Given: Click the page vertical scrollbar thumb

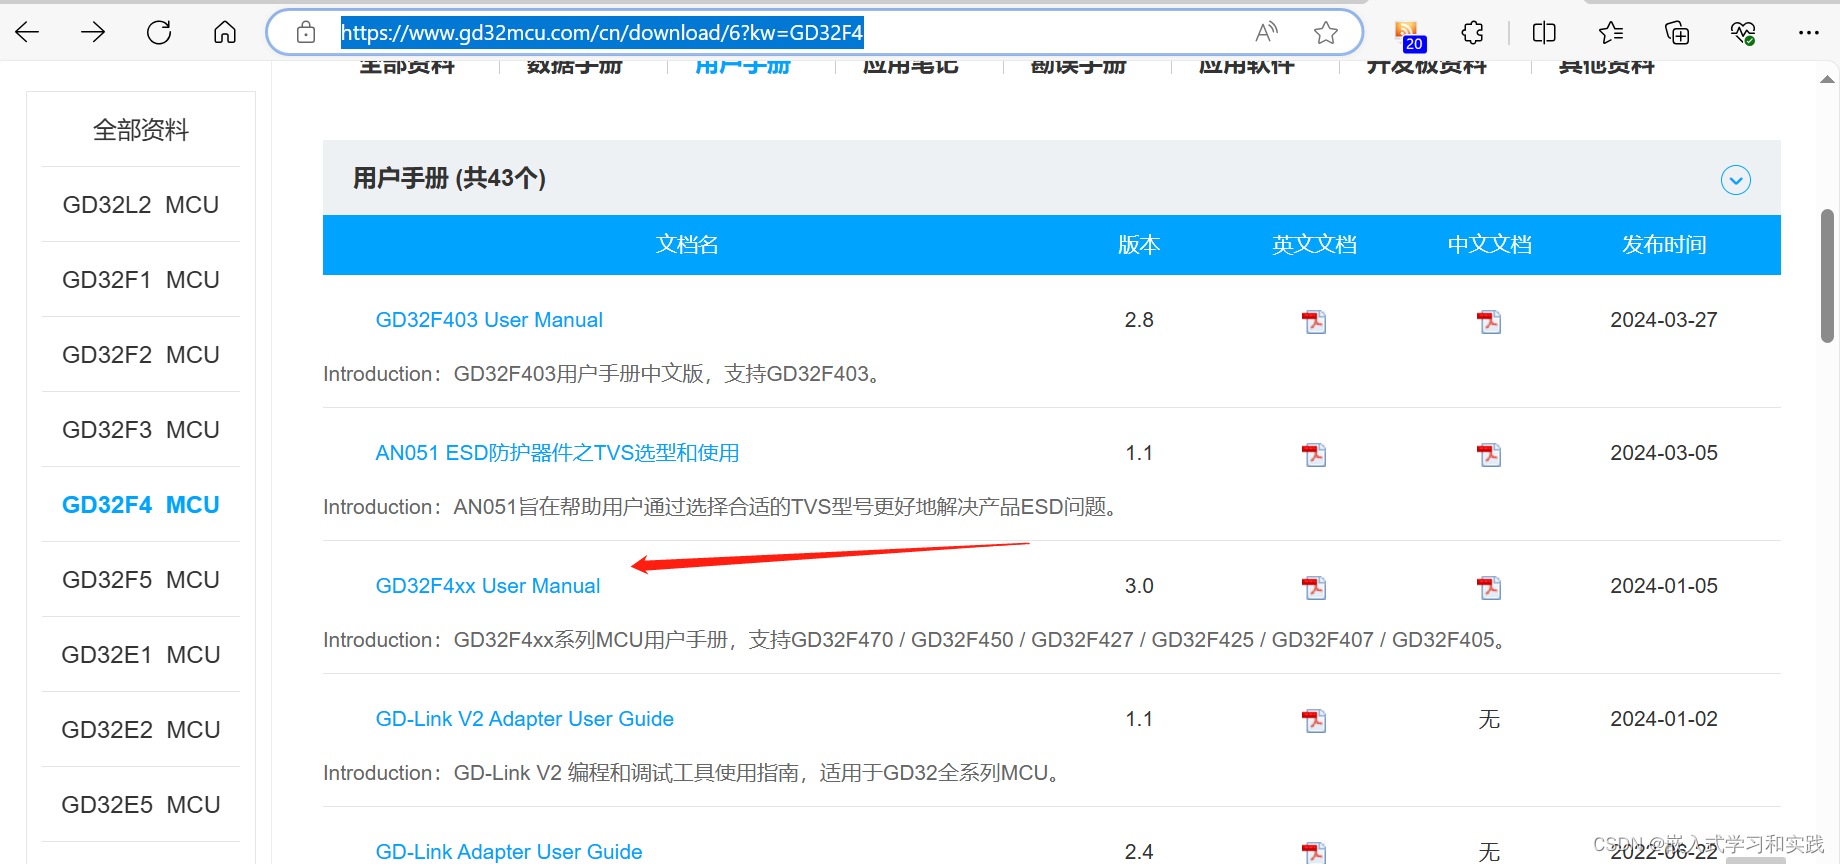Looking at the screenshot, I should [x=1827, y=276].
